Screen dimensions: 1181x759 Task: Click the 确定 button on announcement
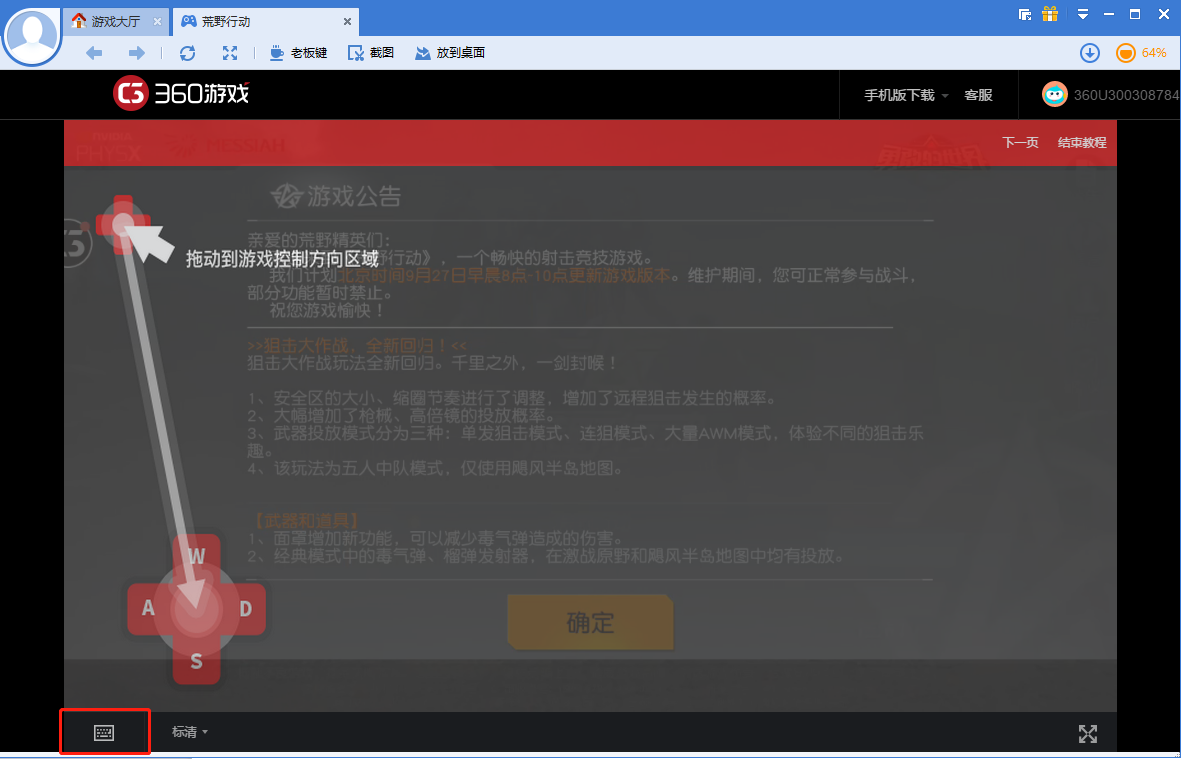coord(590,622)
